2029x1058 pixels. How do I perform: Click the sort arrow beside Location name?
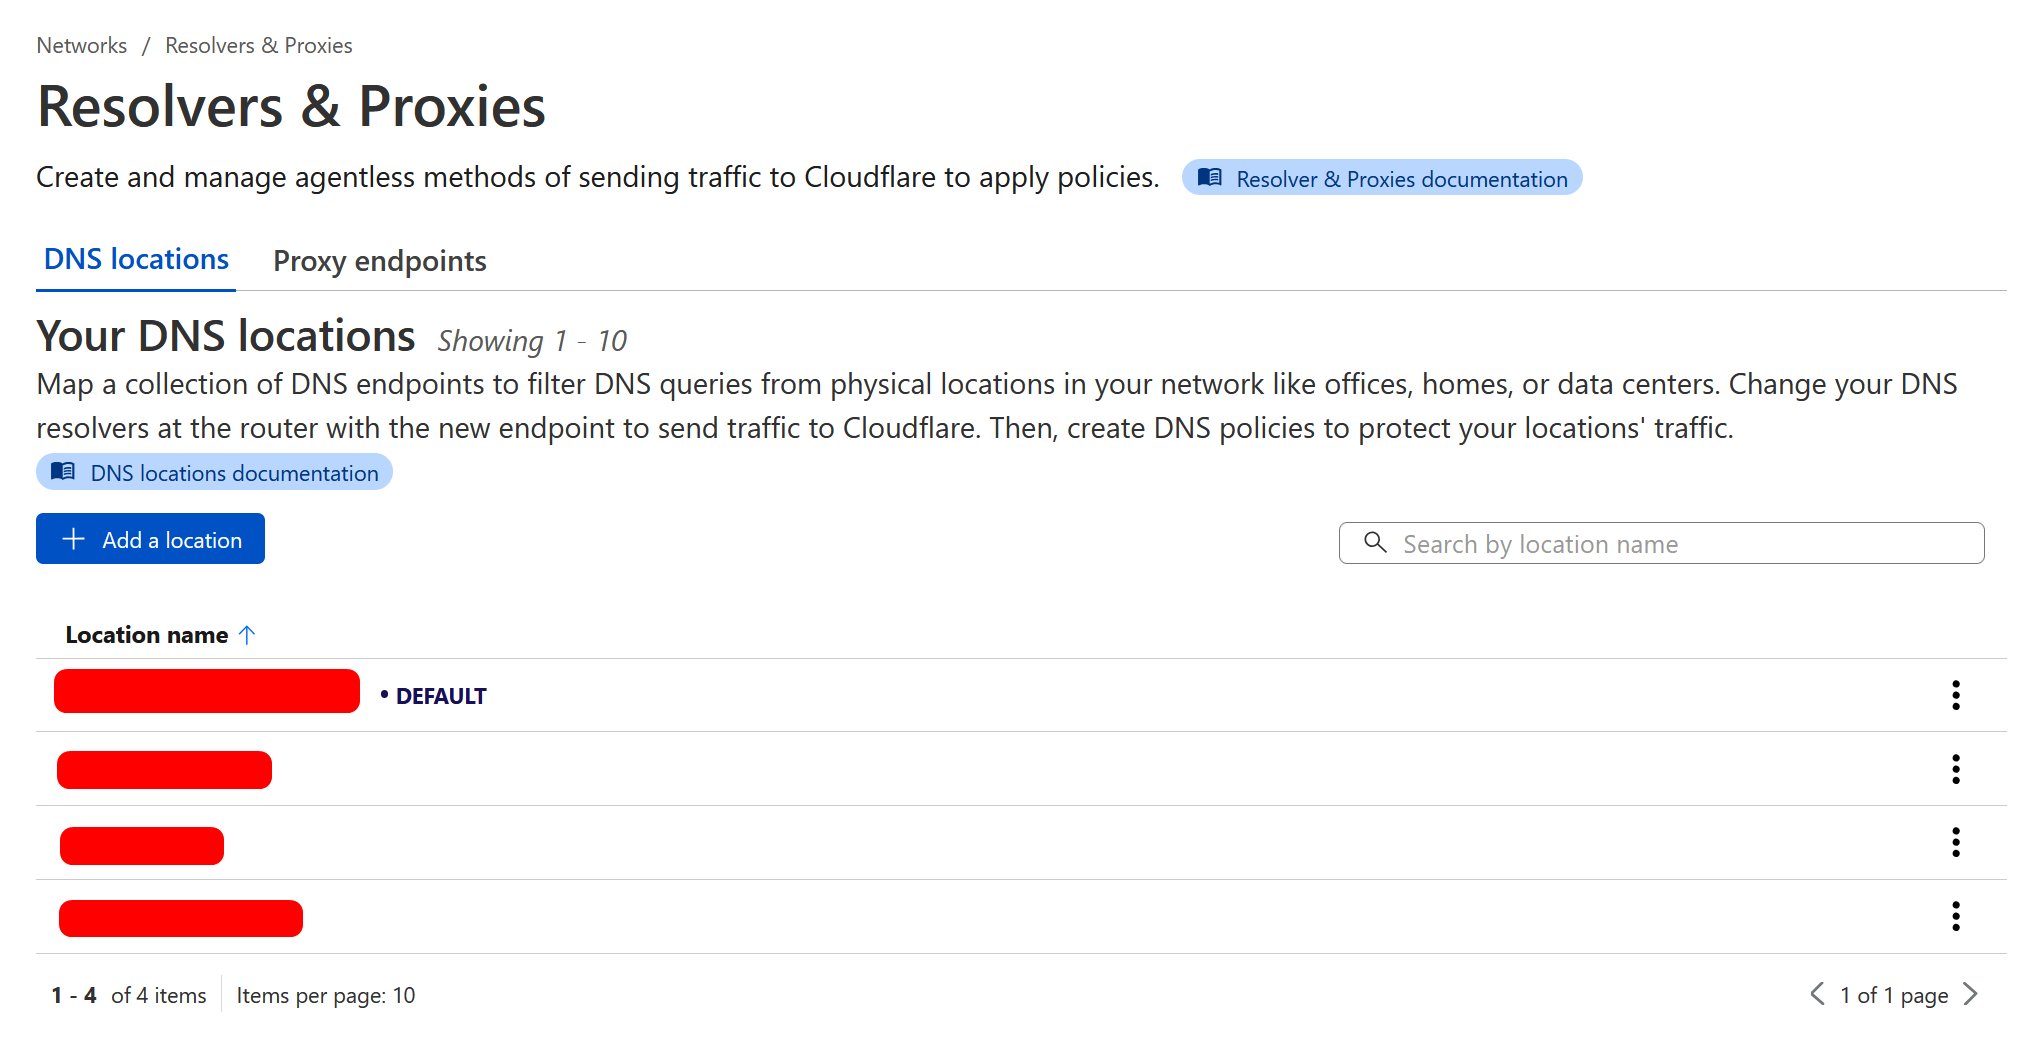pos(248,635)
